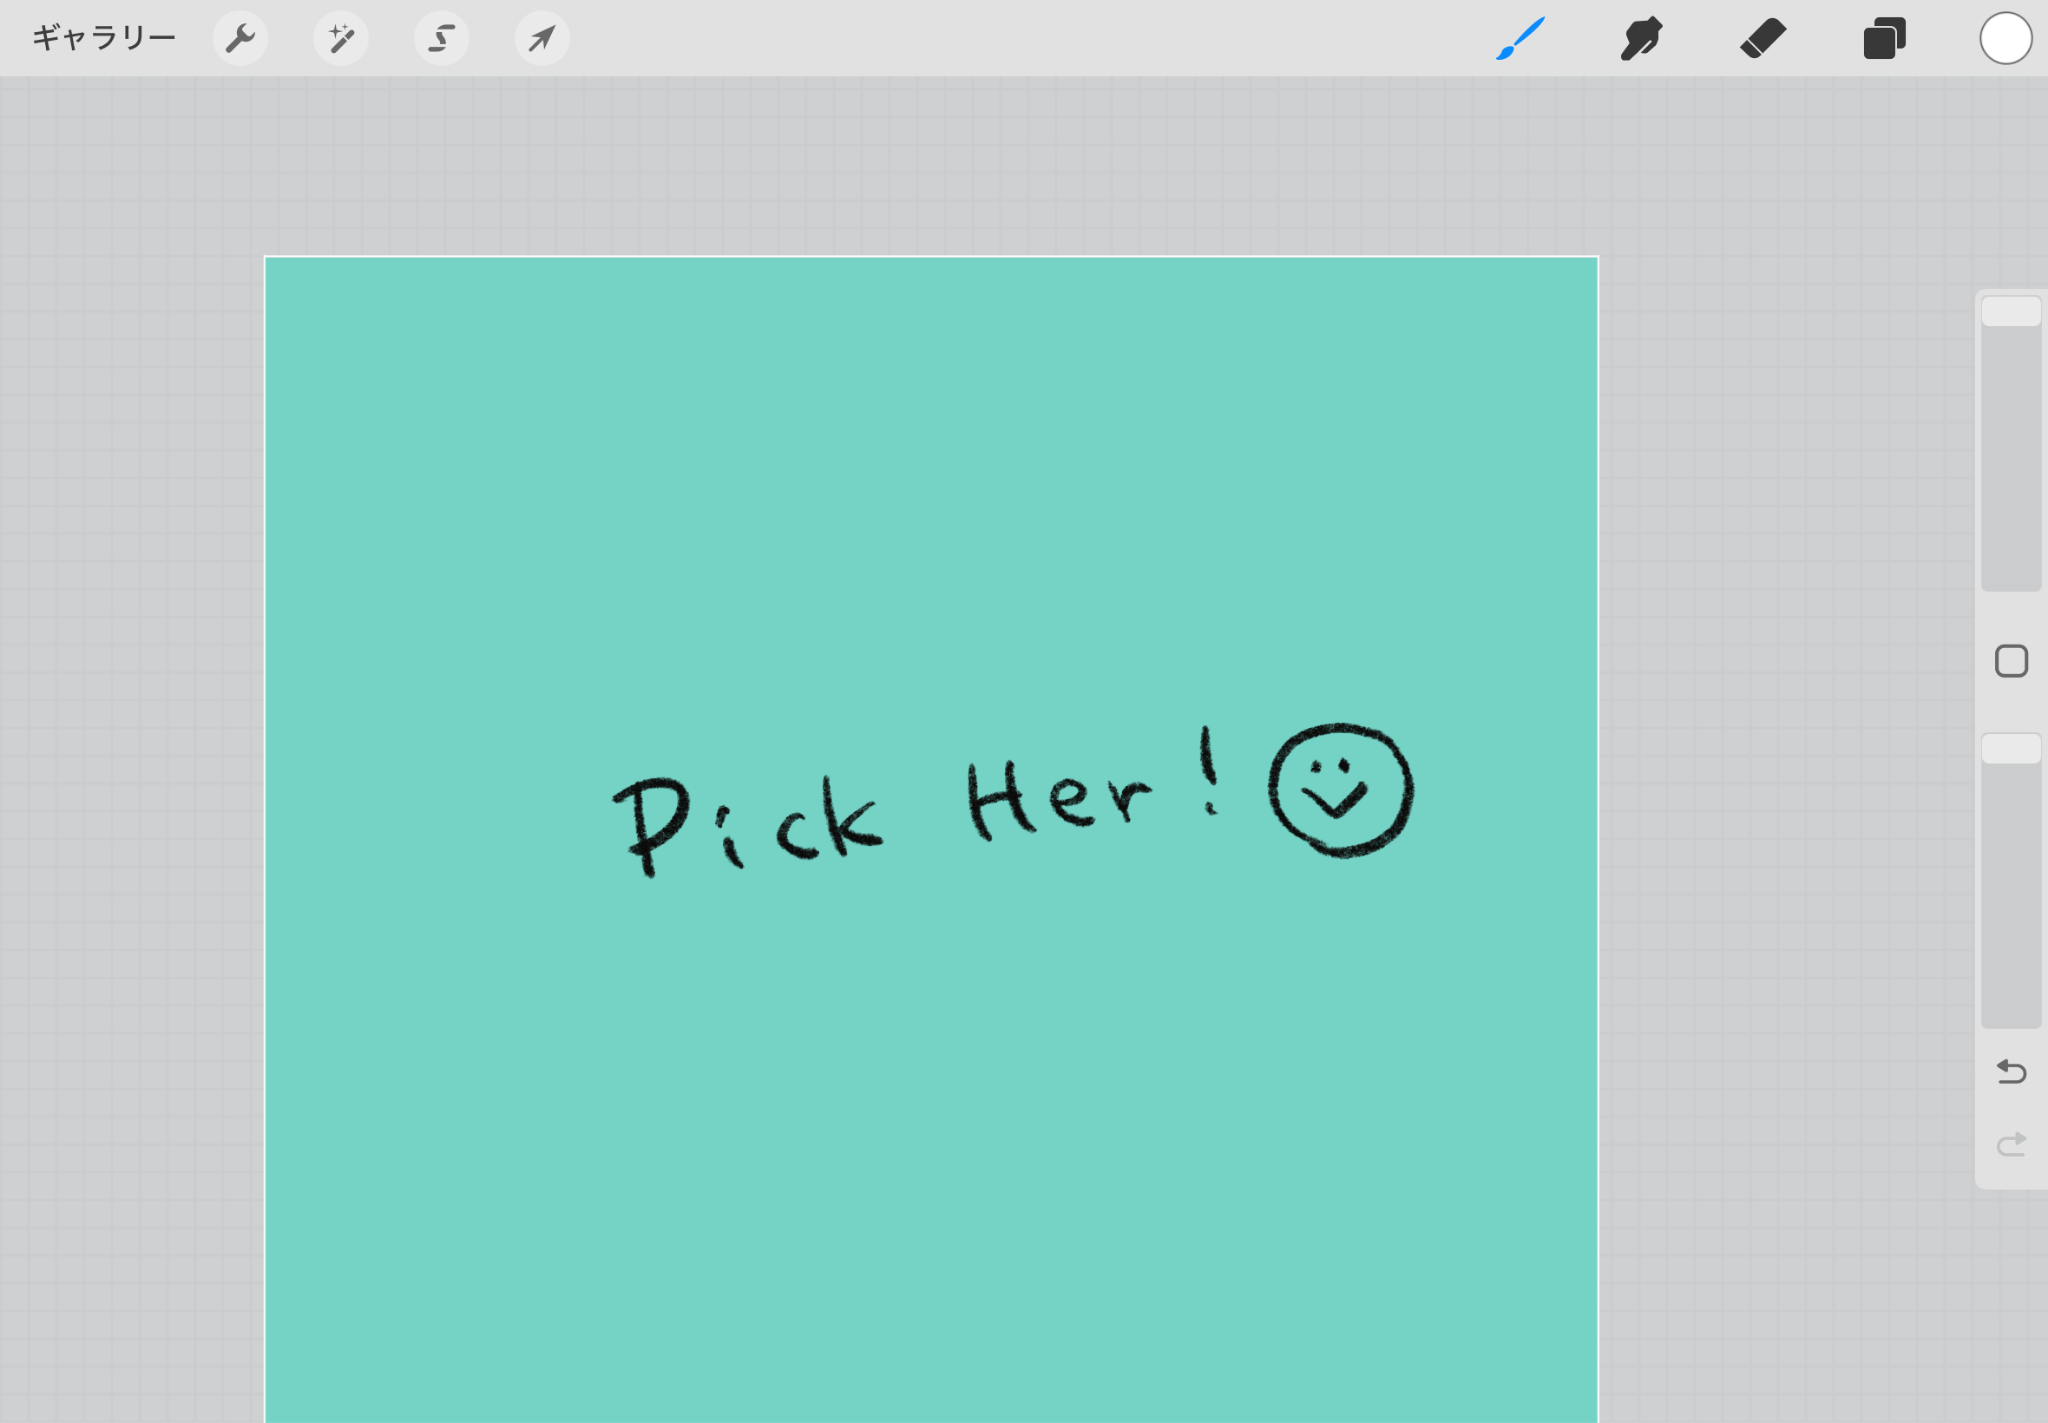Image resolution: width=2048 pixels, height=1423 pixels.
Task: Click the middle of the brush size slider track
Action: click(2011, 445)
